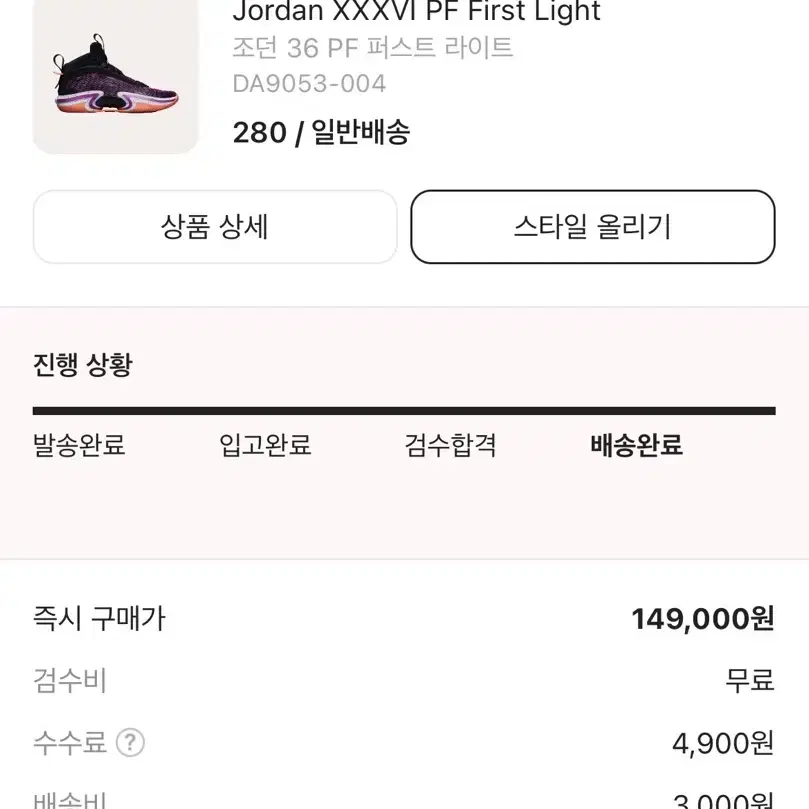Open the 상품 상세 button
This screenshot has width=809, height=809.
click(215, 226)
